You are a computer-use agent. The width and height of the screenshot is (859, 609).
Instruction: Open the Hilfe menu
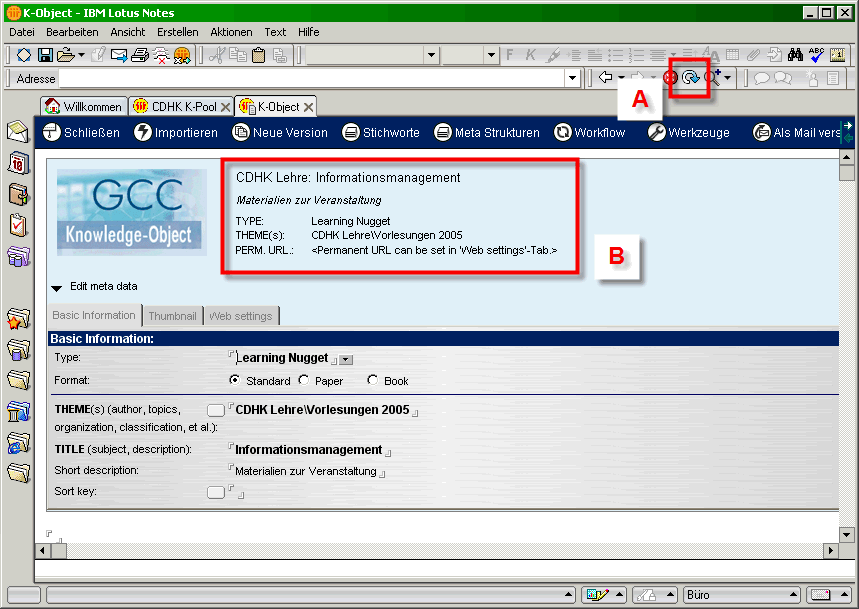[x=308, y=32]
